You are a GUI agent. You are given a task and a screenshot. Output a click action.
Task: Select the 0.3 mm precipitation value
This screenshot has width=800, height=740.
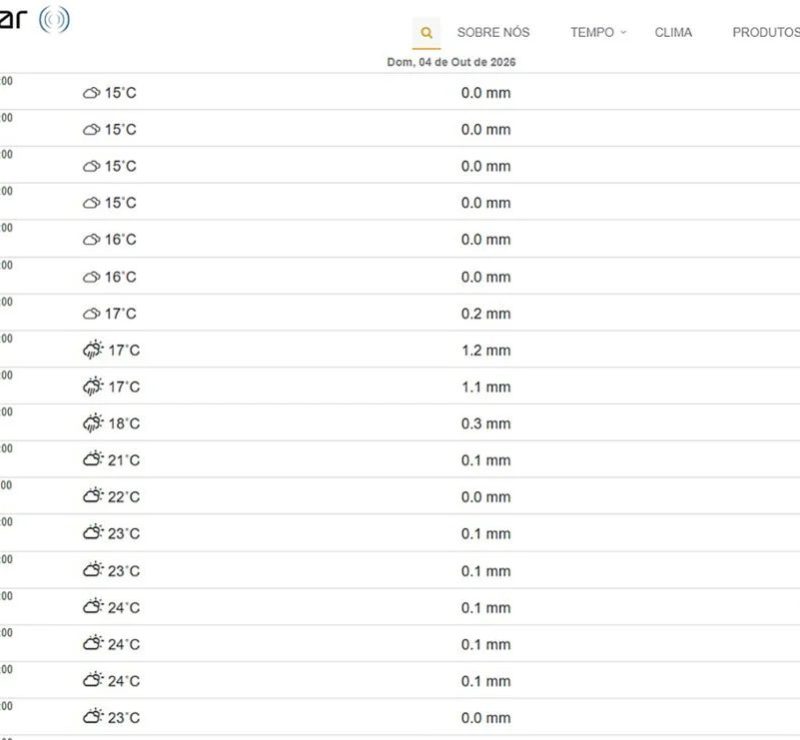point(486,424)
